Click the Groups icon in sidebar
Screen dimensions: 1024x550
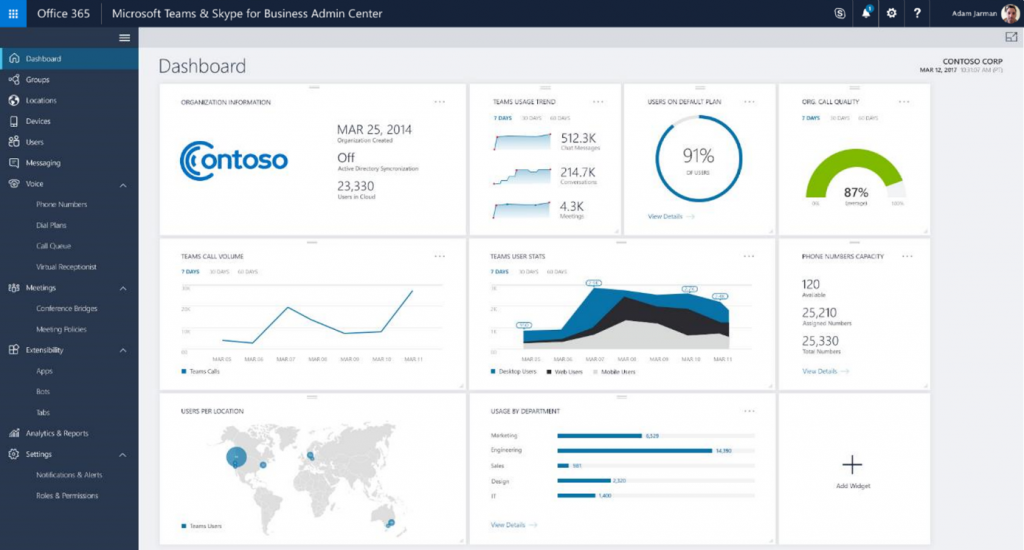tap(14, 79)
